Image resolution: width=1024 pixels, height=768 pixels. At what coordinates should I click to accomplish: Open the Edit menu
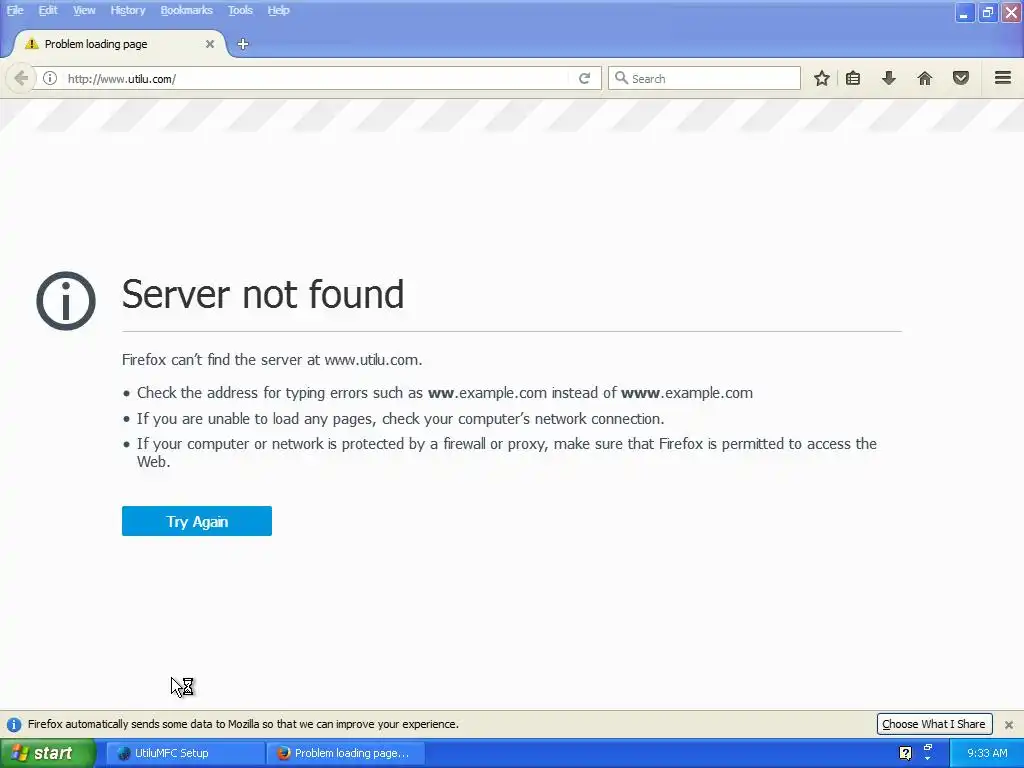pos(48,10)
